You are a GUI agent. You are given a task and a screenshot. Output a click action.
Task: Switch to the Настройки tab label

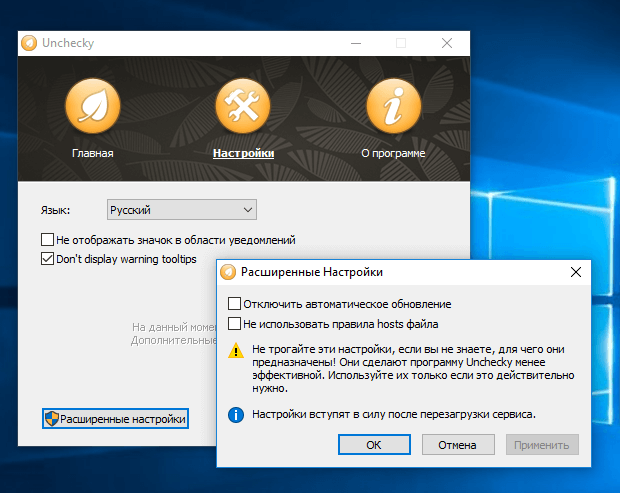tap(243, 153)
